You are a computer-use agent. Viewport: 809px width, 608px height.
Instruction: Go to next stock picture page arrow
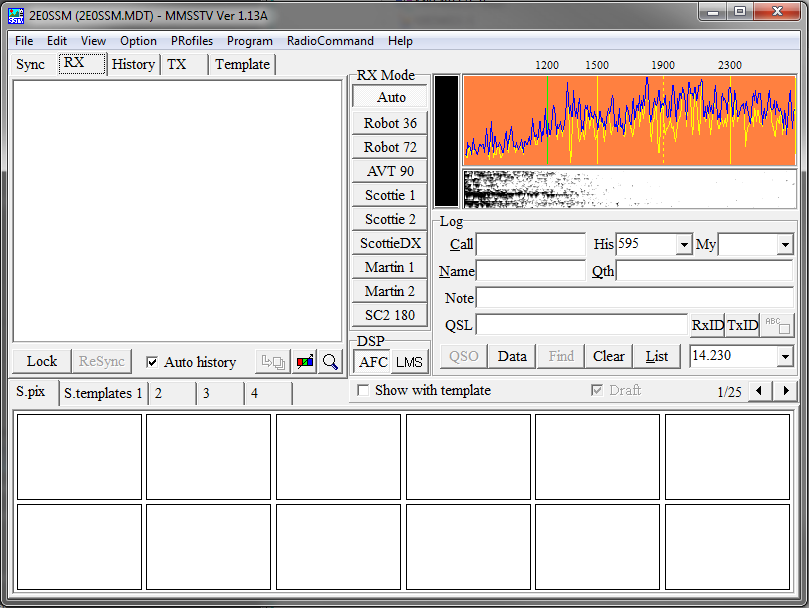786,391
